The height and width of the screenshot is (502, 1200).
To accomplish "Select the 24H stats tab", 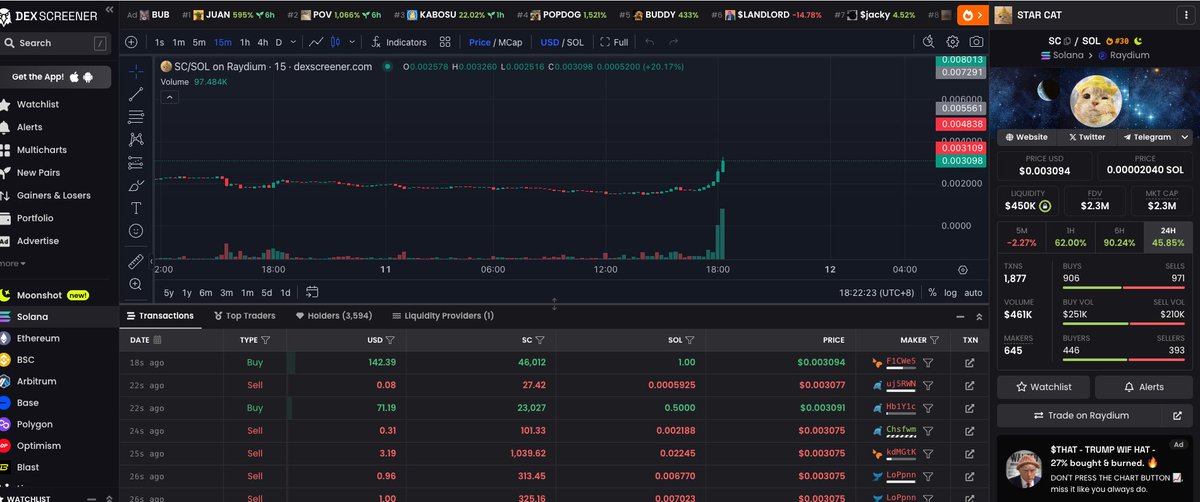I will coord(1168,236).
